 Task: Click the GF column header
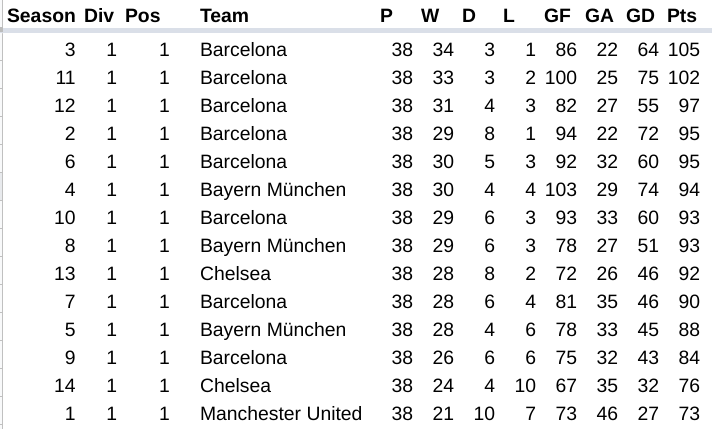tap(558, 16)
